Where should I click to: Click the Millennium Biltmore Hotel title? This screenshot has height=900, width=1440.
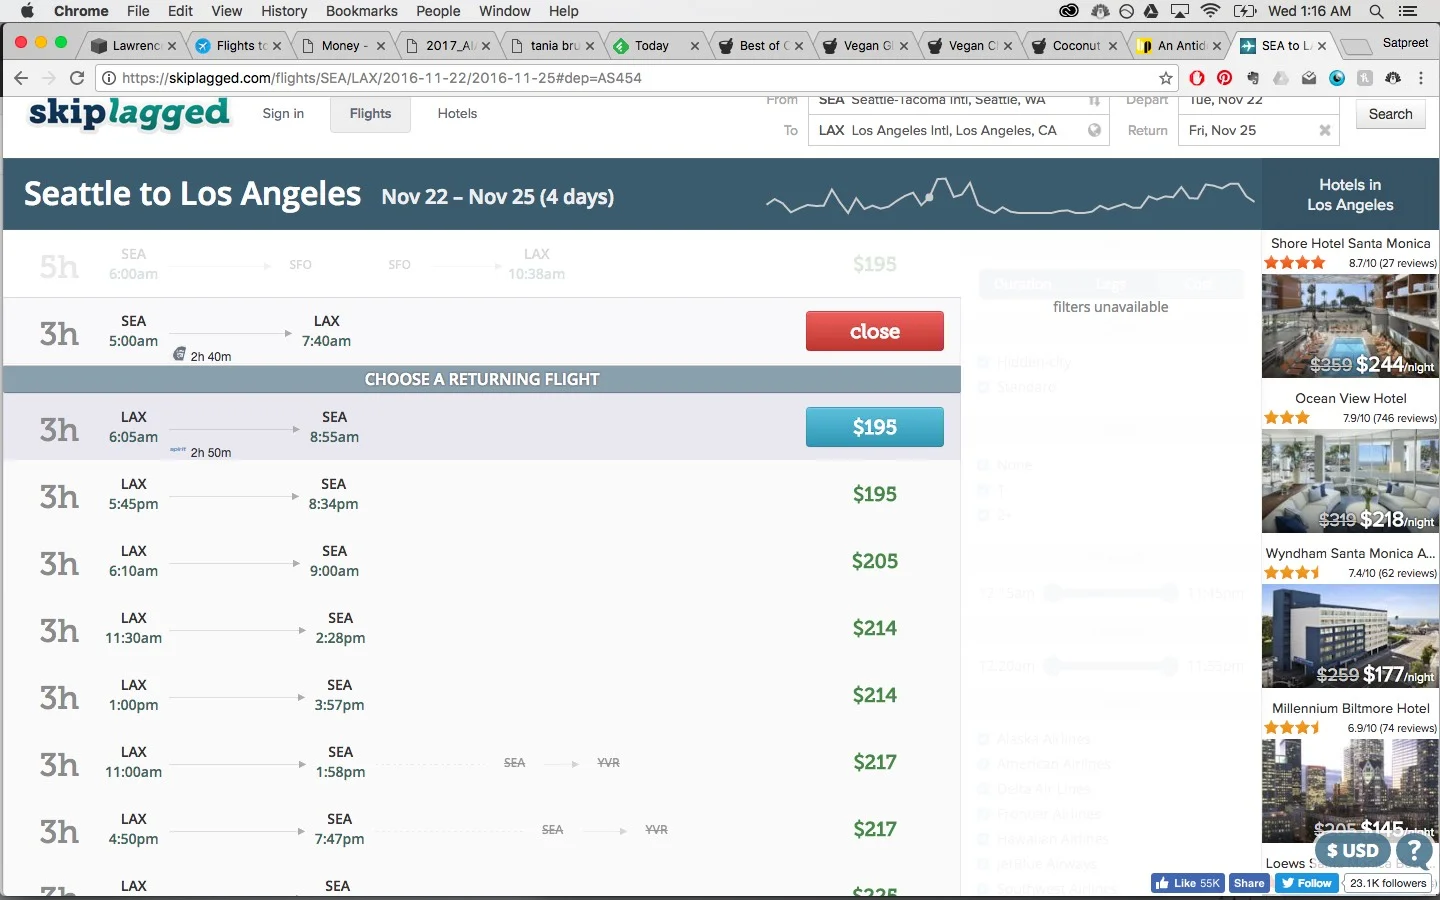pyautogui.click(x=1350, y=708)
